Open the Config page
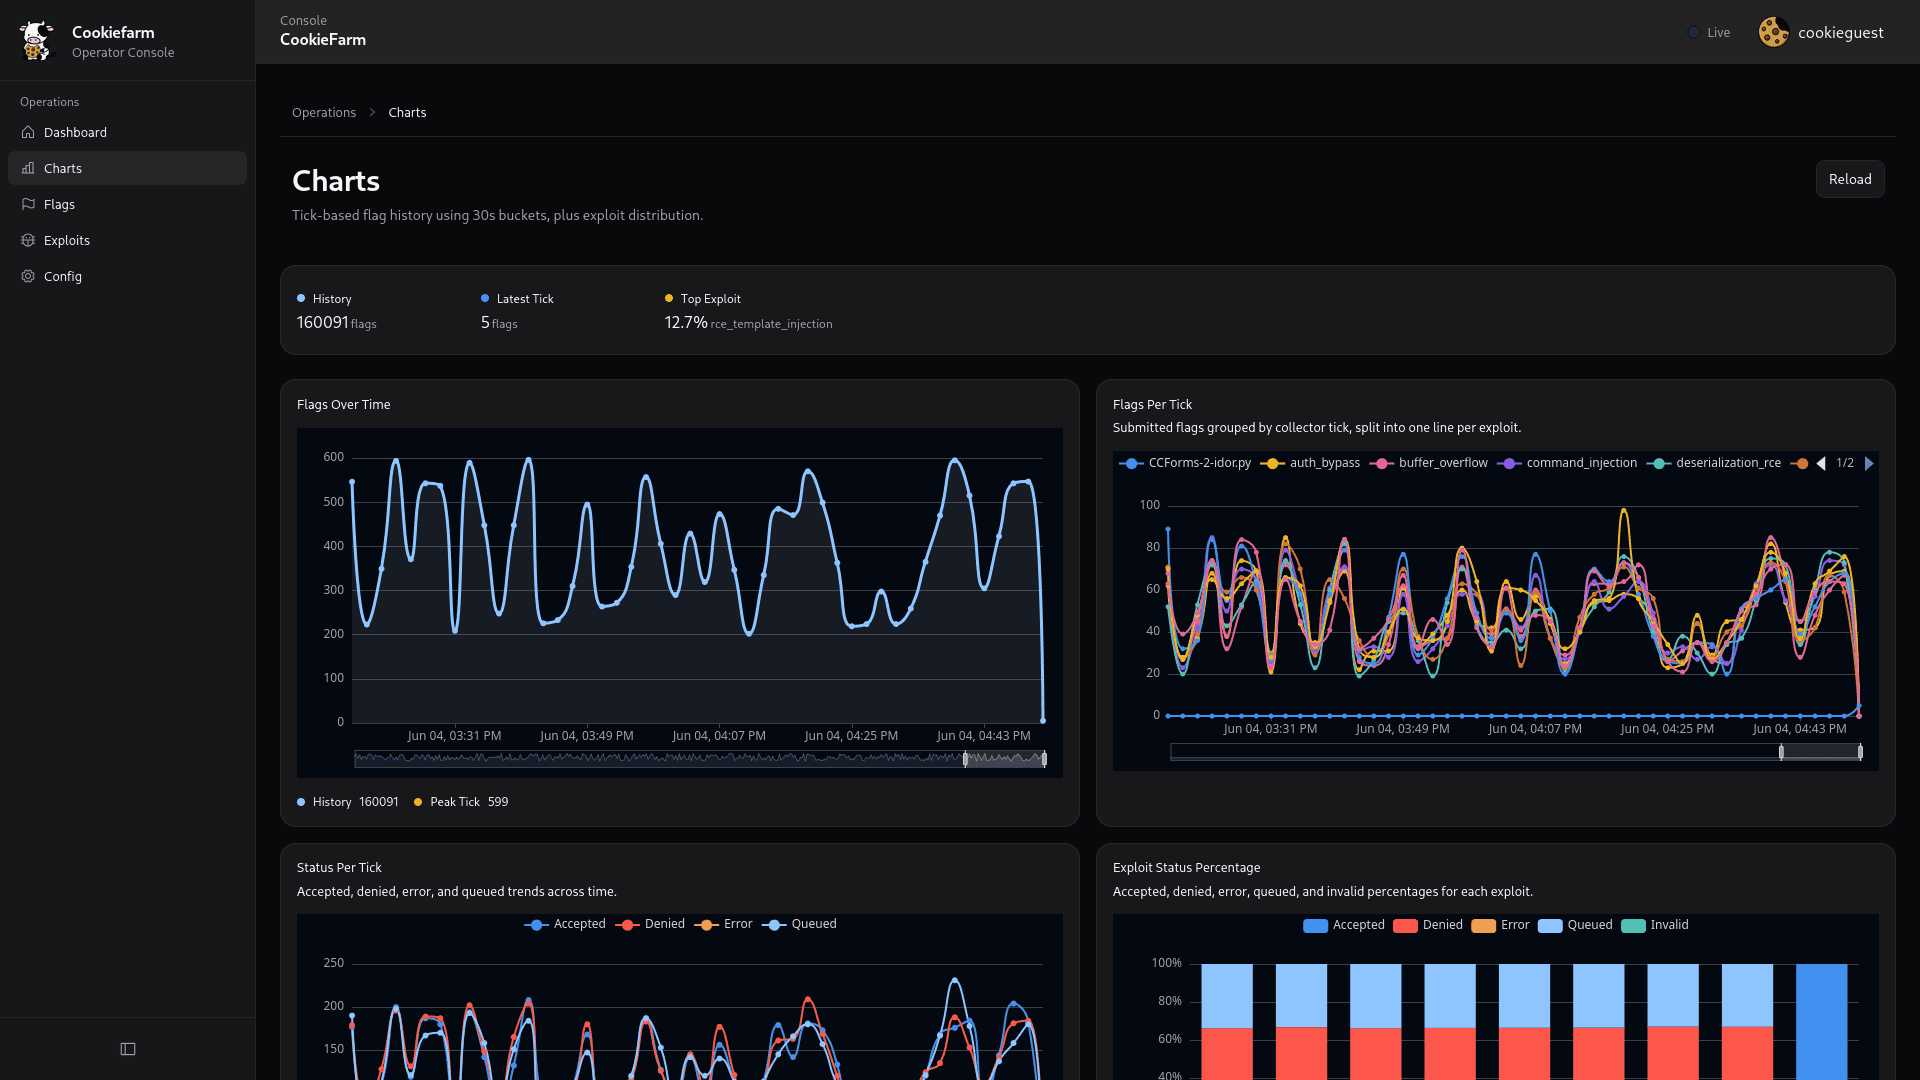 [127, 276]
